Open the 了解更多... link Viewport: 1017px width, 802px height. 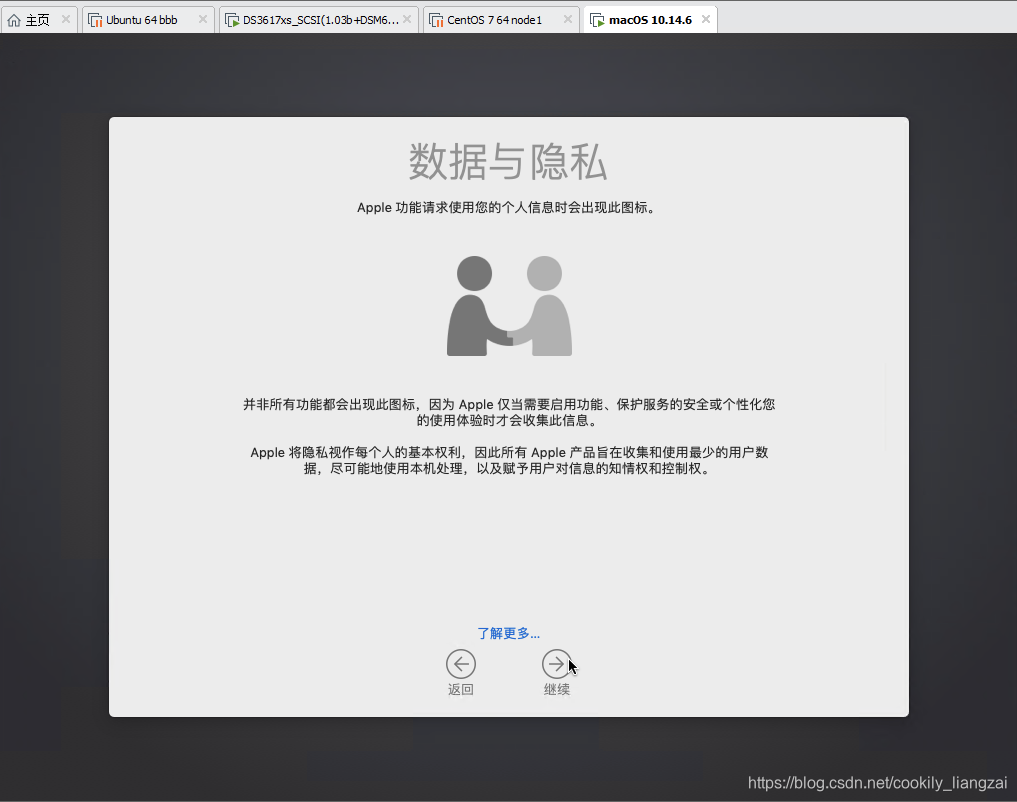pos(508,633)
